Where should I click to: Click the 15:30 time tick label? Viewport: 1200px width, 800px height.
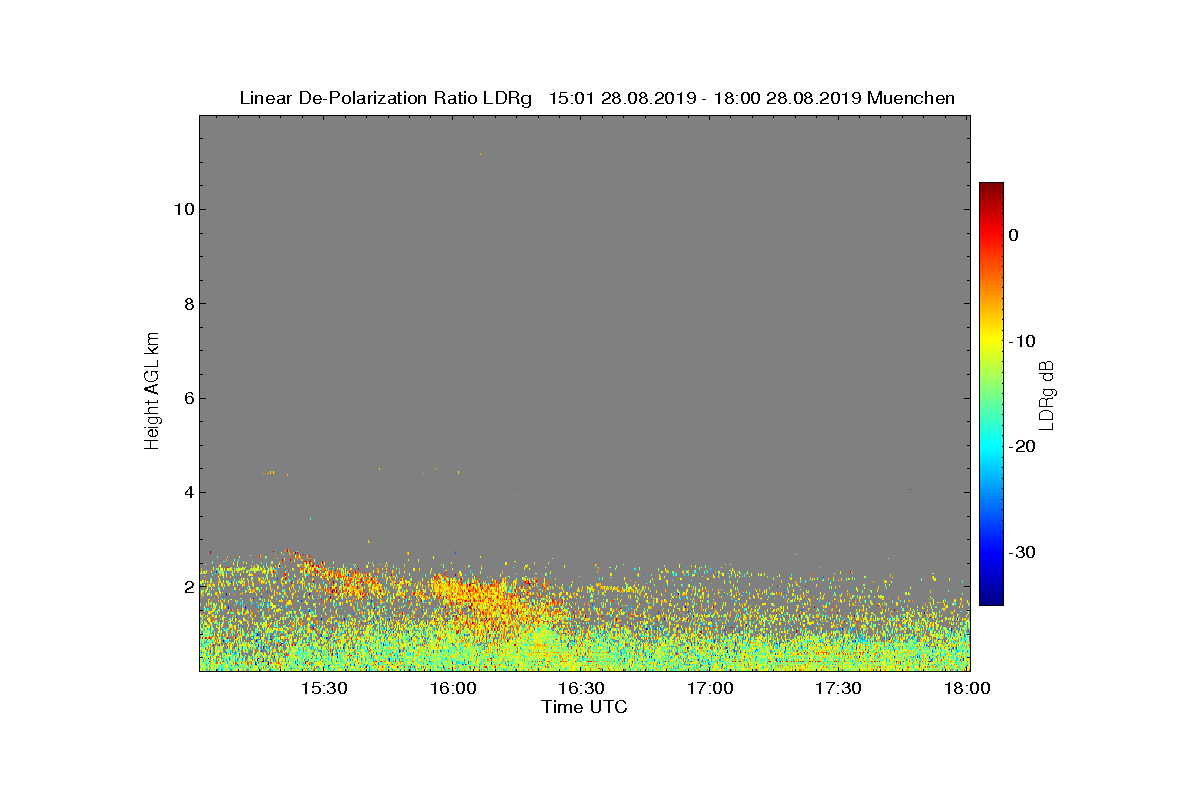pyautogui.click(x=324, y=688)
